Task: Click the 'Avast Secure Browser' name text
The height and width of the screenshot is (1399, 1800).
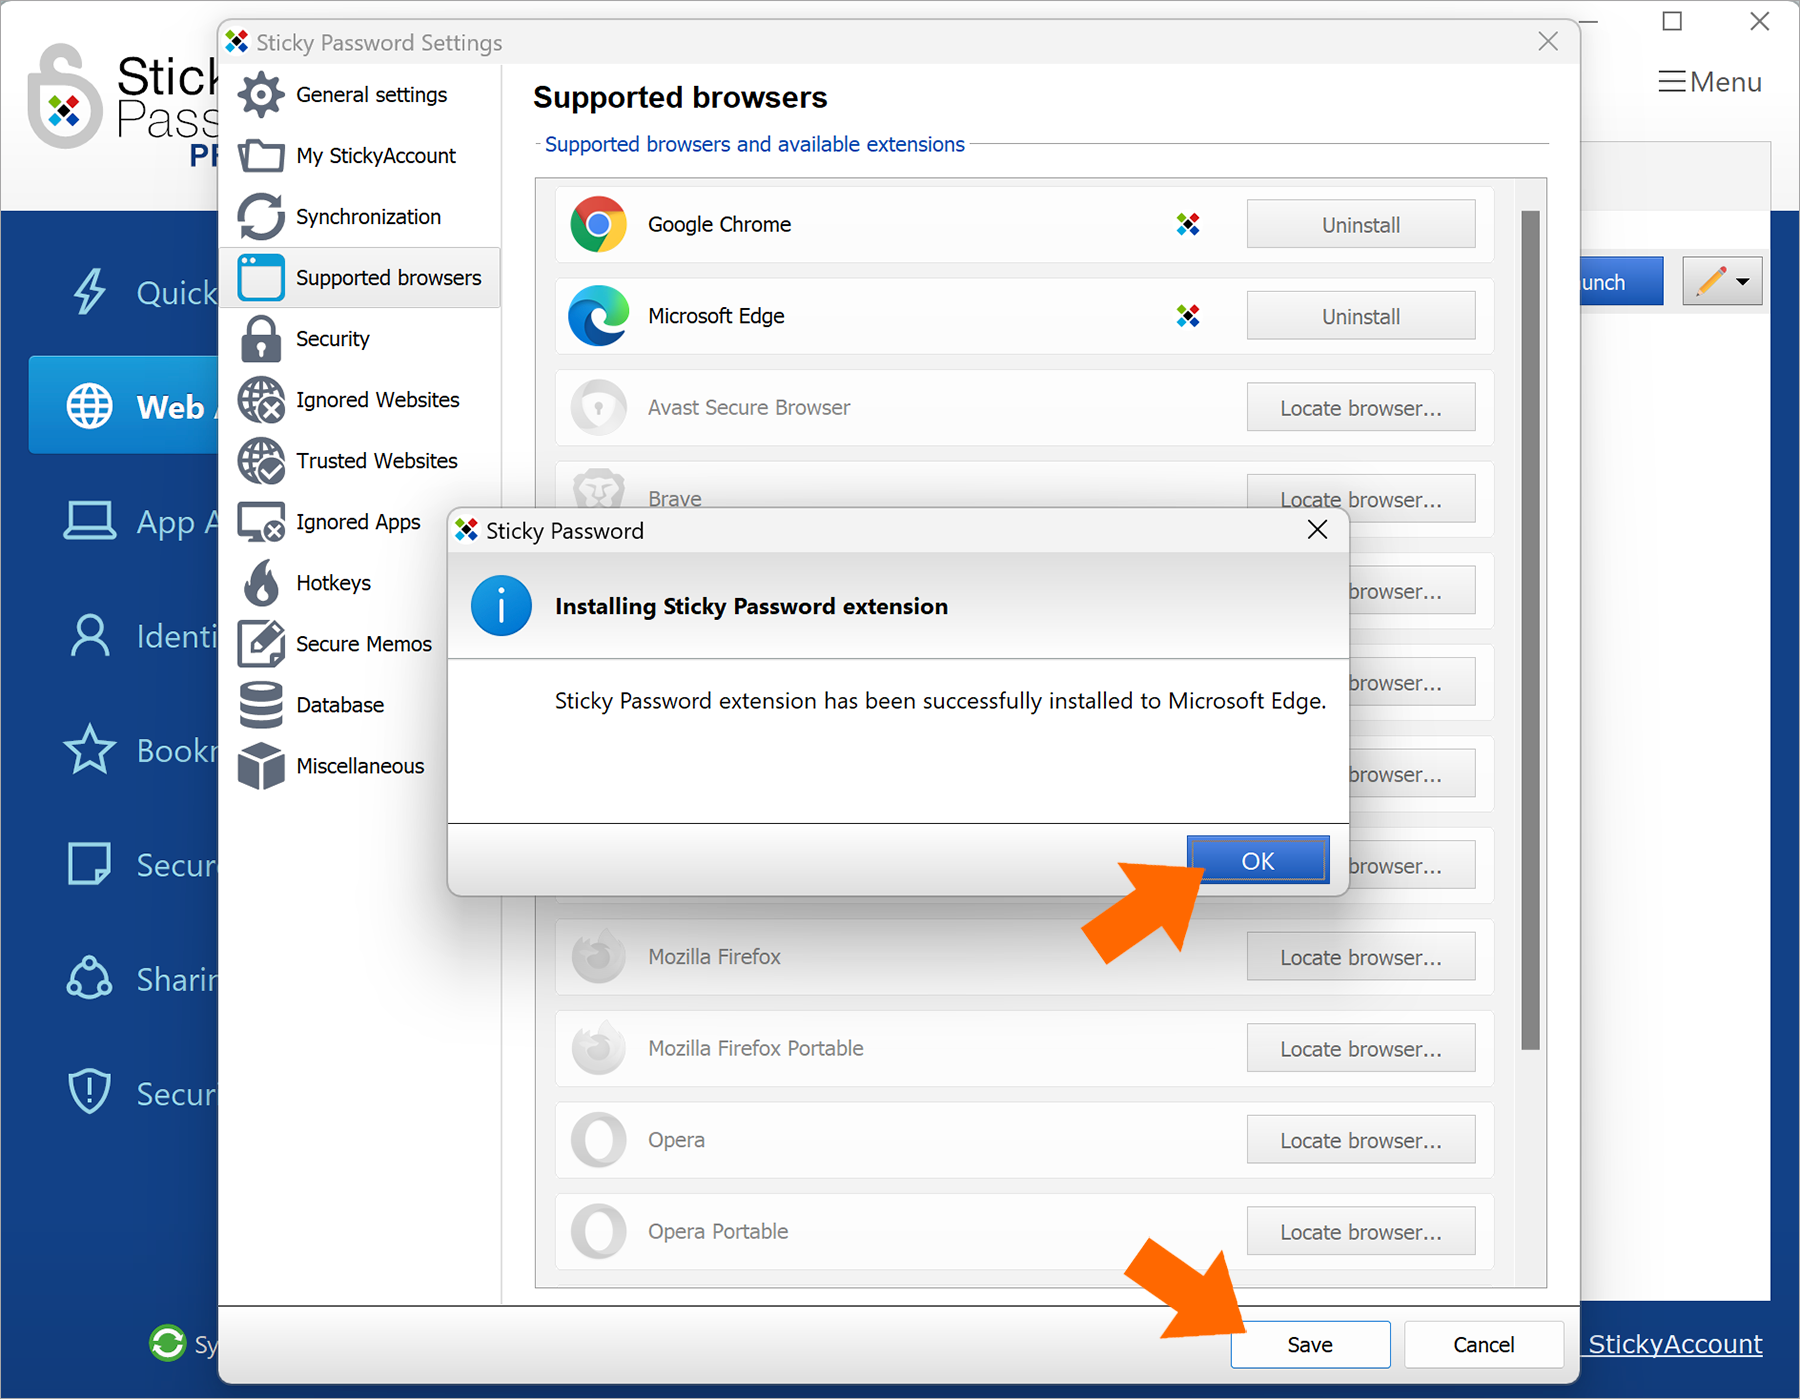Action: click(749, 407)
